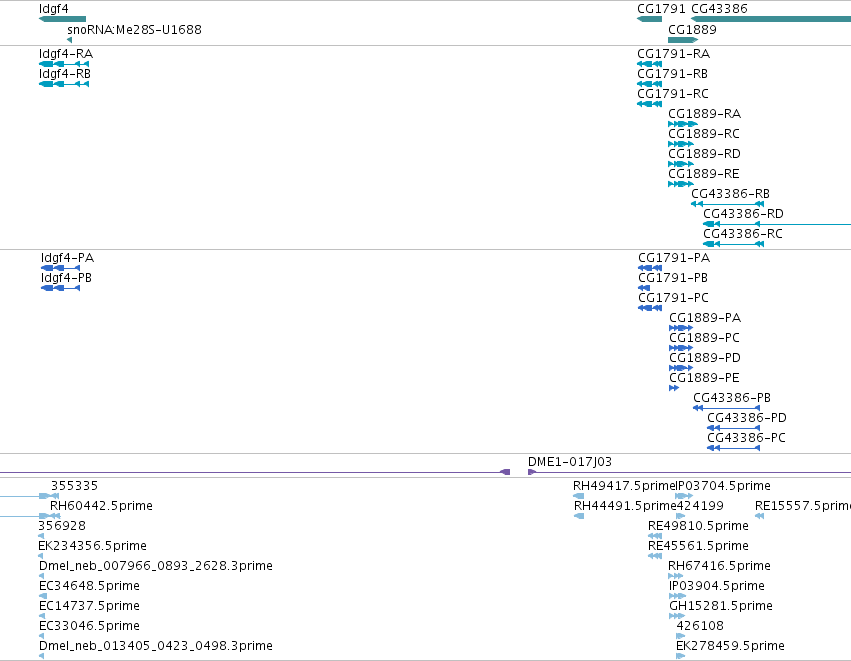Open EST EC14737.5prime
The image size is (851, 661).
90,606
